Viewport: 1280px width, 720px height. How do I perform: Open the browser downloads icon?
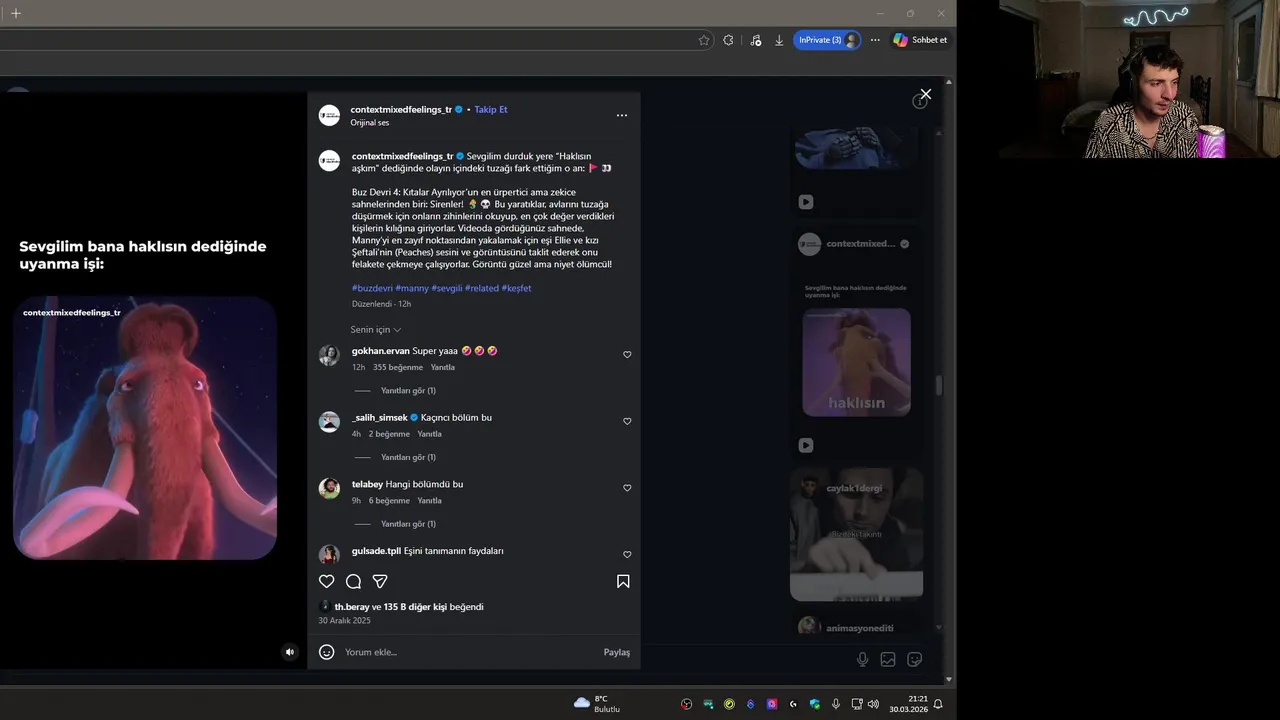[779, 40]
